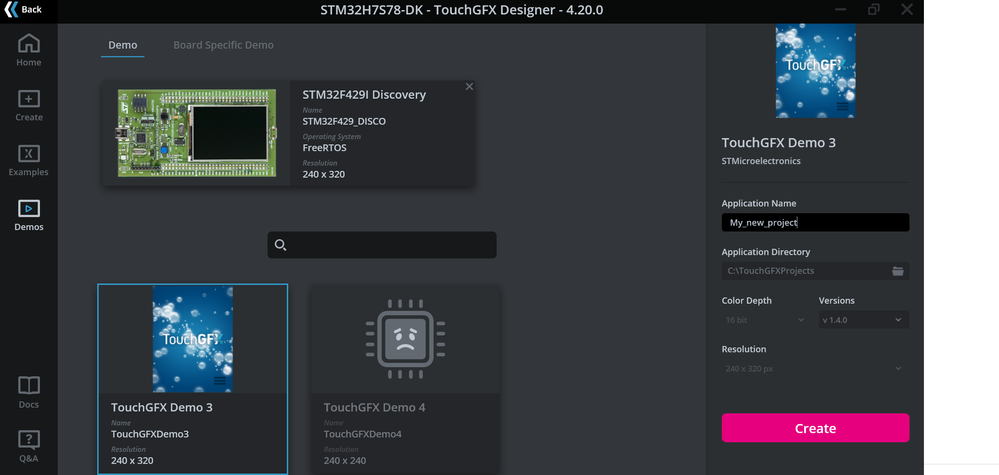
Task: Click the Application Name input field
Action: [815, 223]
